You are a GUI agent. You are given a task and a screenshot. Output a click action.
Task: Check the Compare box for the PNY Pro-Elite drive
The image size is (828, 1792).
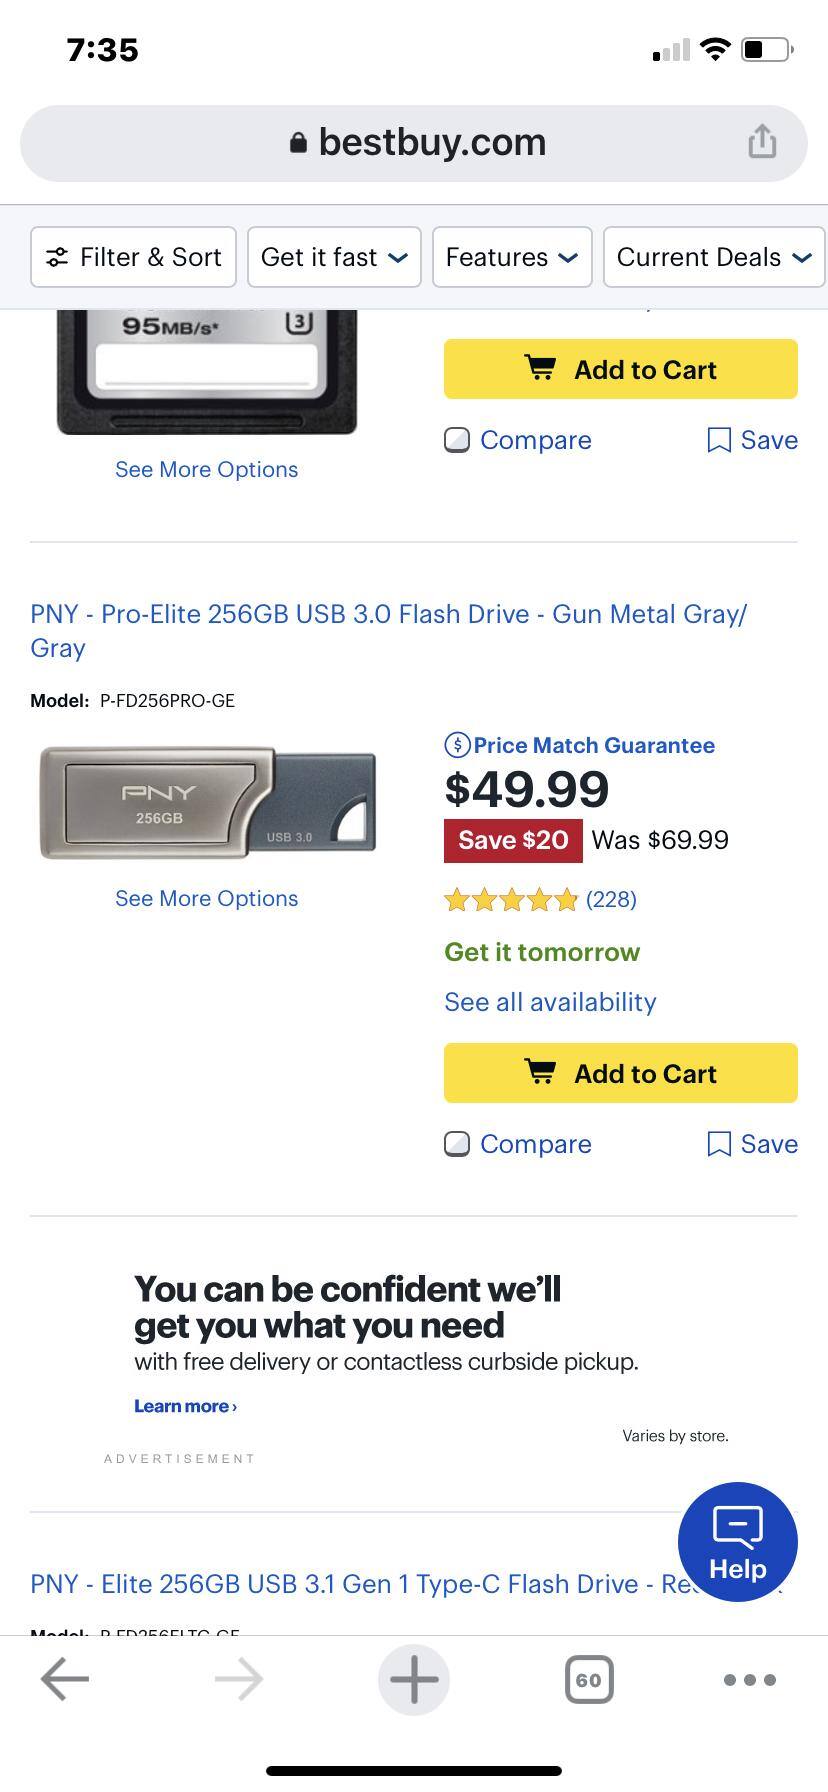(456, 1143)
